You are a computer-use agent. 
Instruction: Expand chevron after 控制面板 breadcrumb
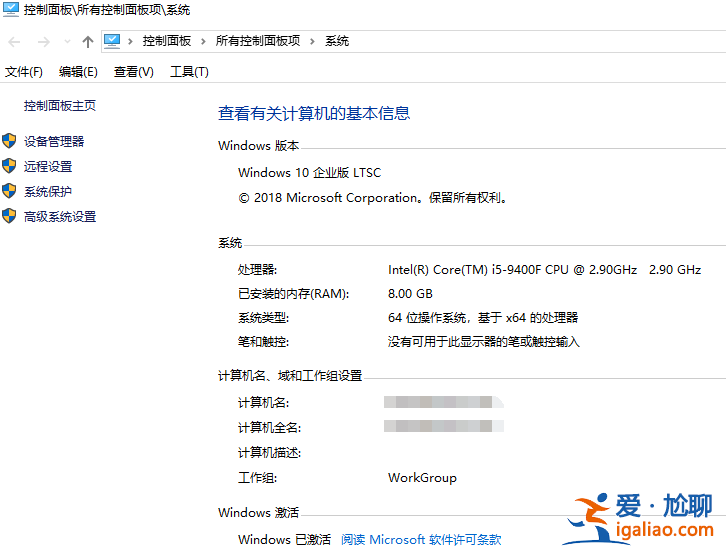pyautogui.click(x=203, y=42)
